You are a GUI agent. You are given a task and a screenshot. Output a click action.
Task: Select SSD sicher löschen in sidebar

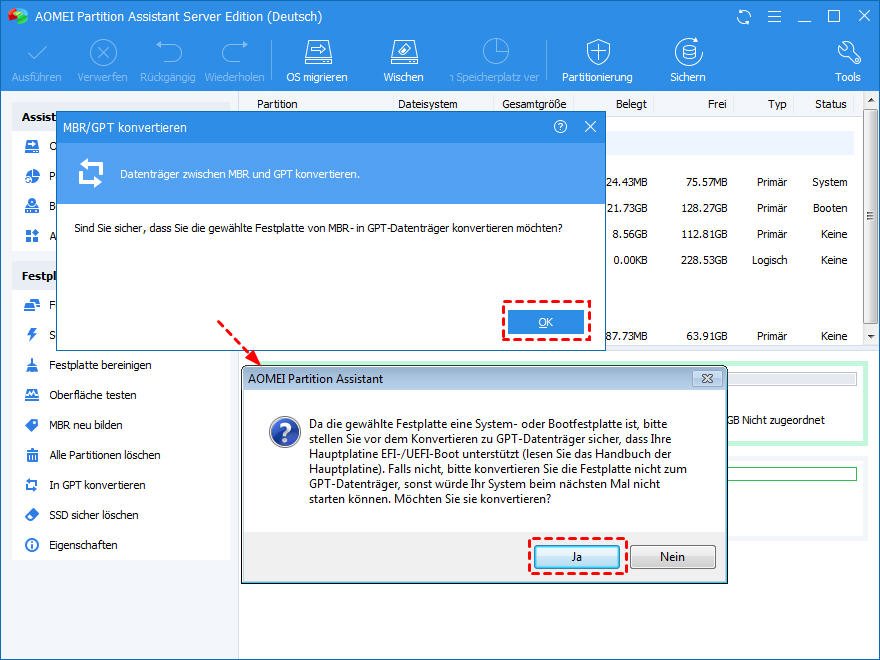click(94, 515)
